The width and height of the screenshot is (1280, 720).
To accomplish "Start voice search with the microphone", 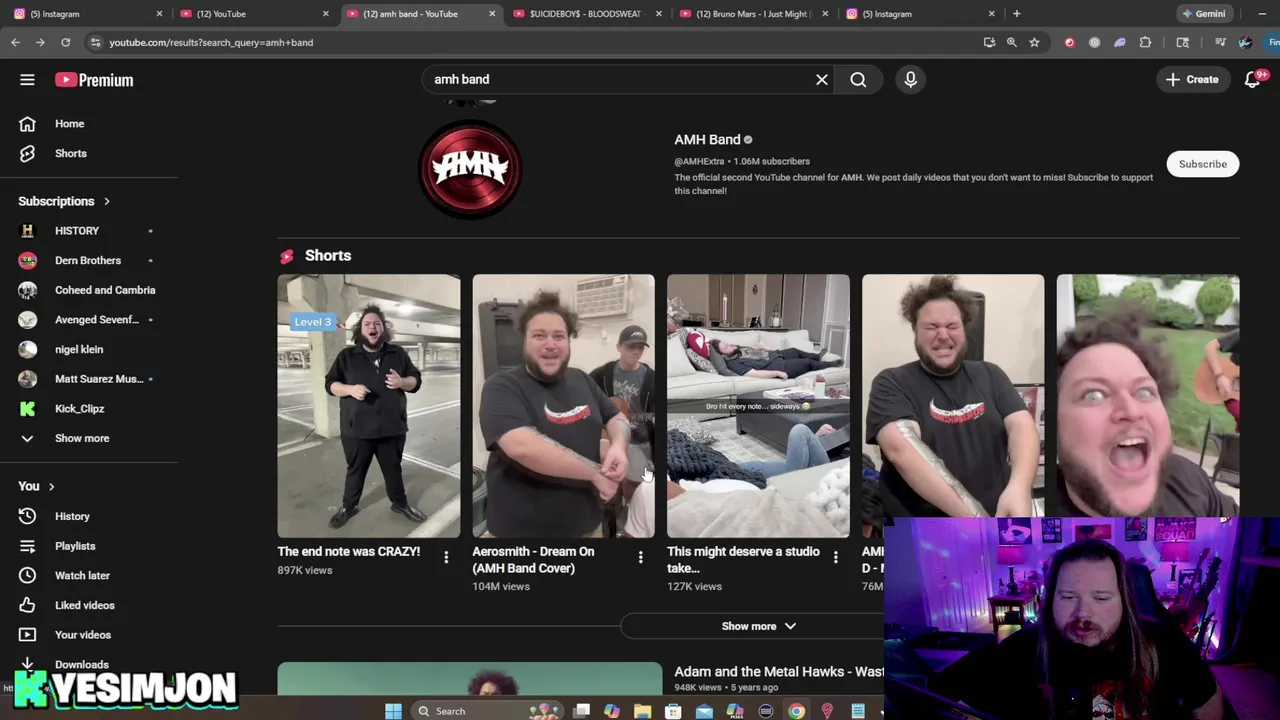I will click(910, 79).
